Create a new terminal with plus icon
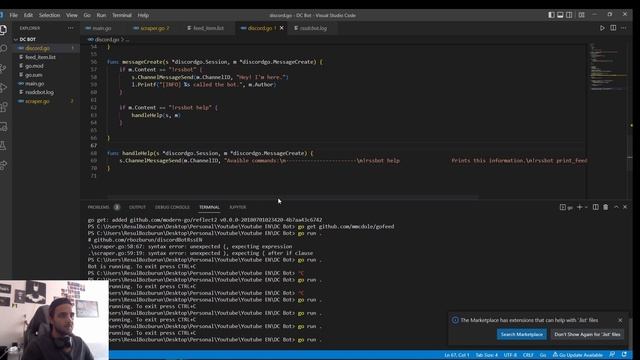 pyautogui.click(x=579, y=207)
